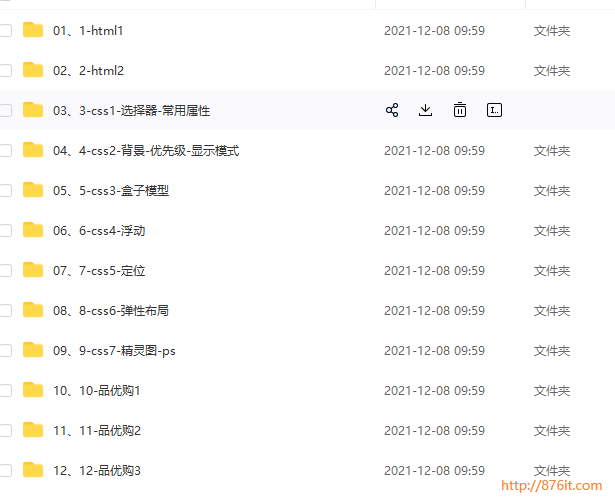Click the folder icon of 01、1-html1

point(33,30)
